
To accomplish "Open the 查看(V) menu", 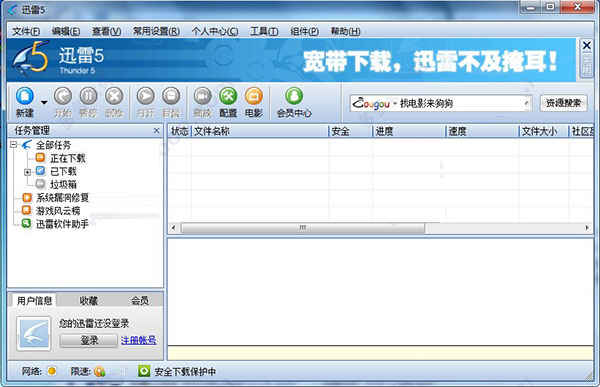I will pos(106,31).
